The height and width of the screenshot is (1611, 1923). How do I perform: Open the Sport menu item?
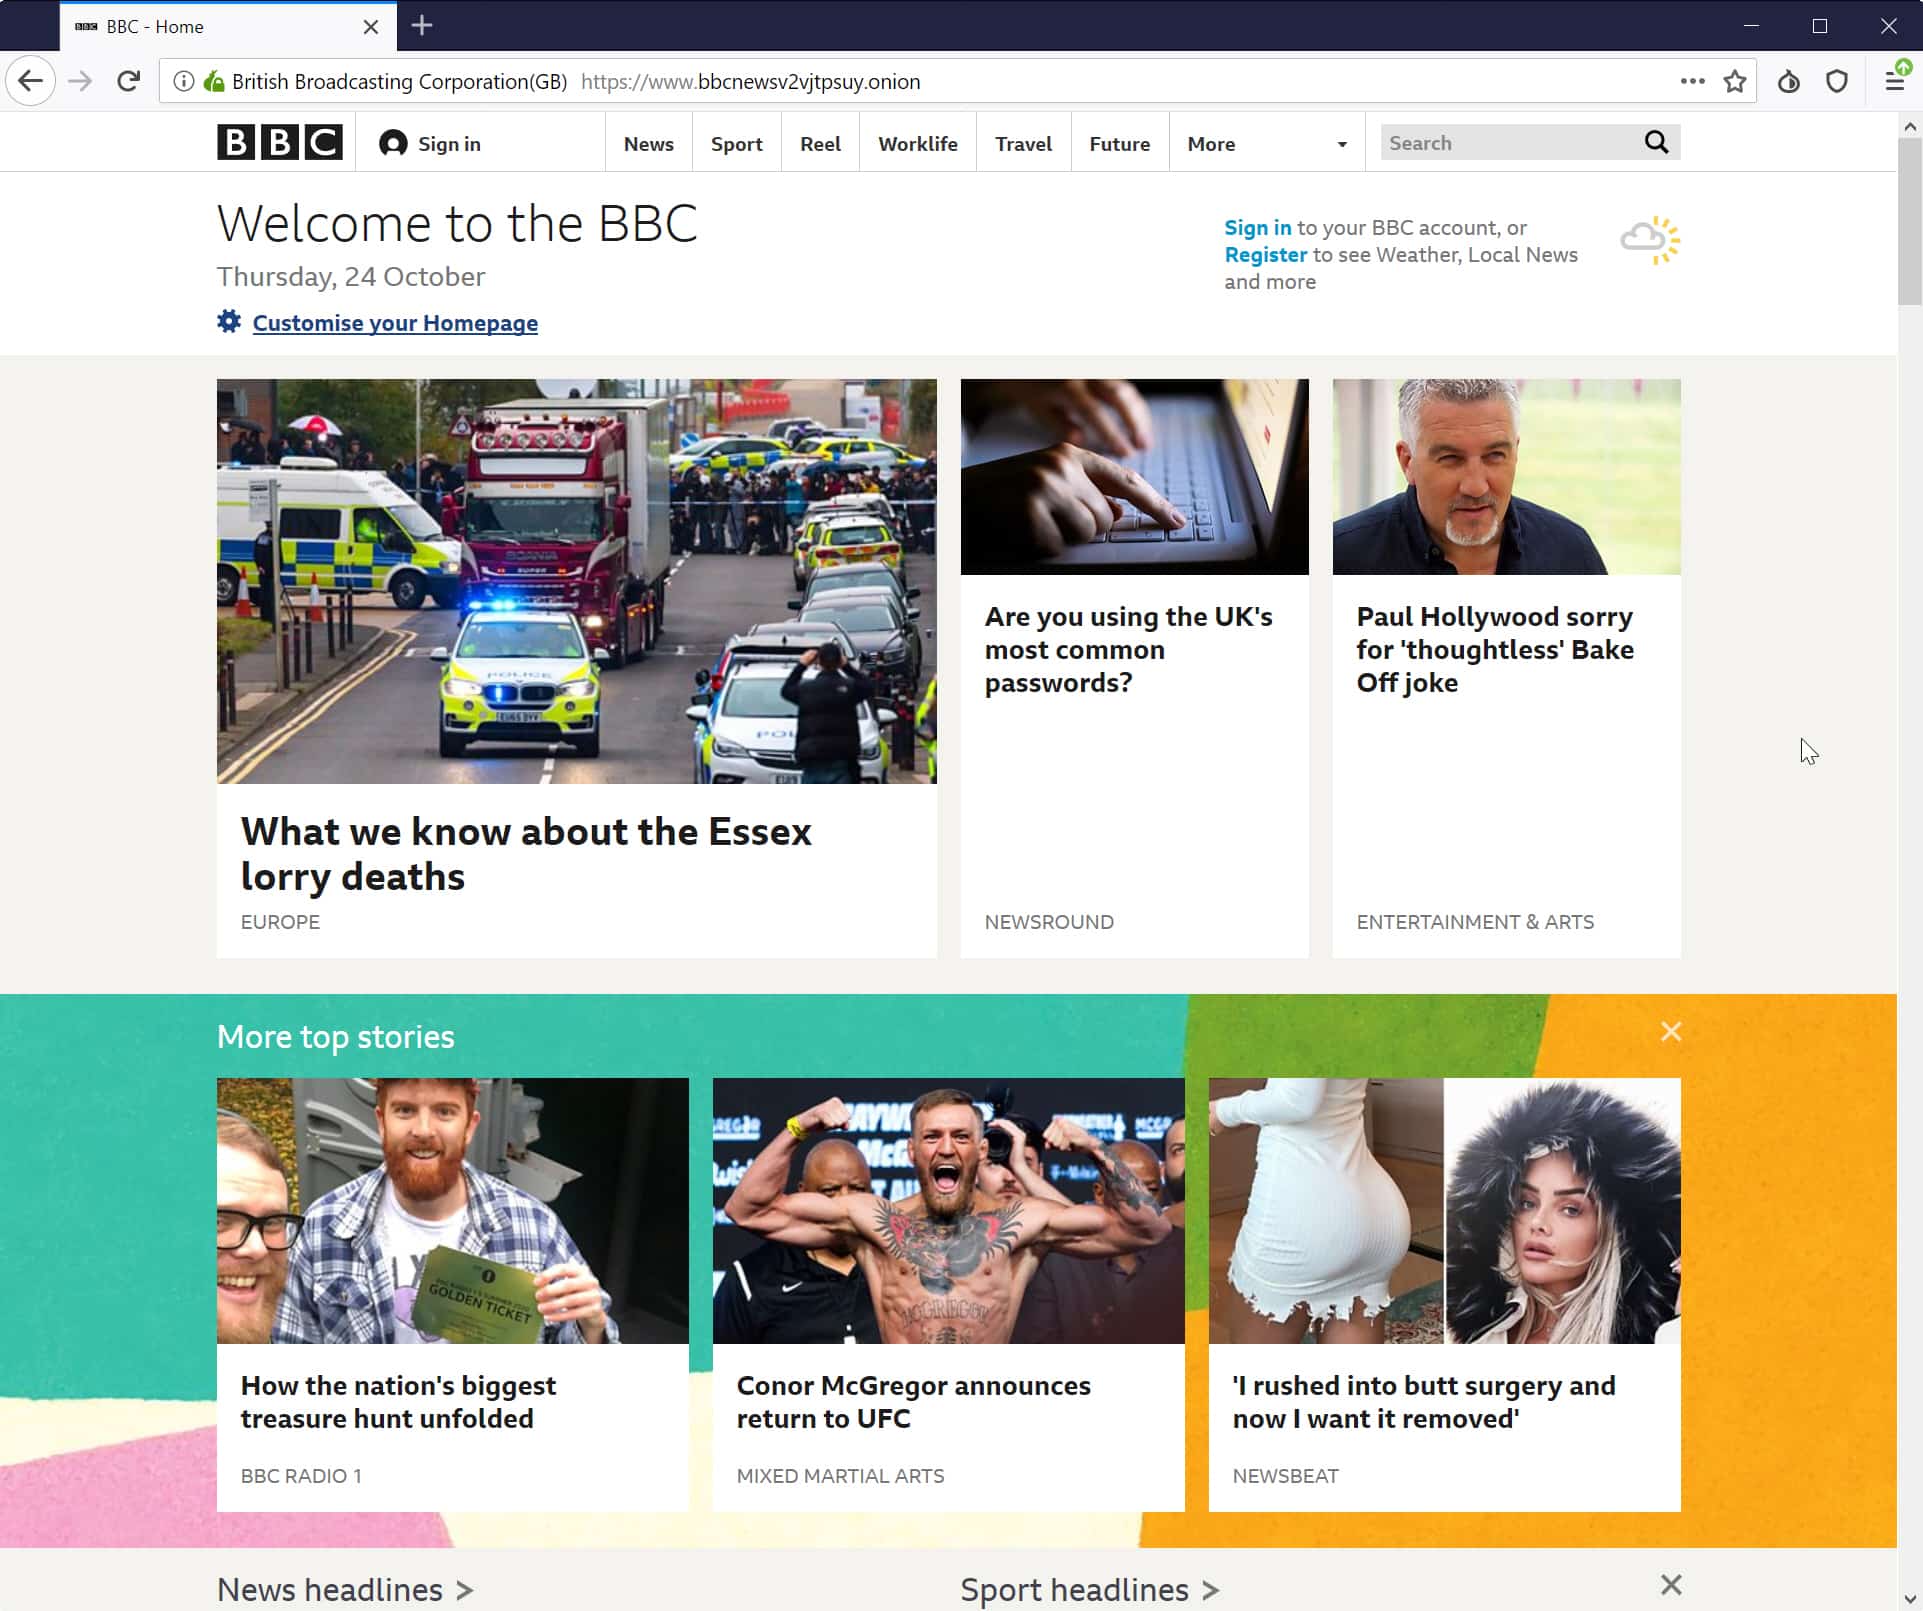click(736, 143)
